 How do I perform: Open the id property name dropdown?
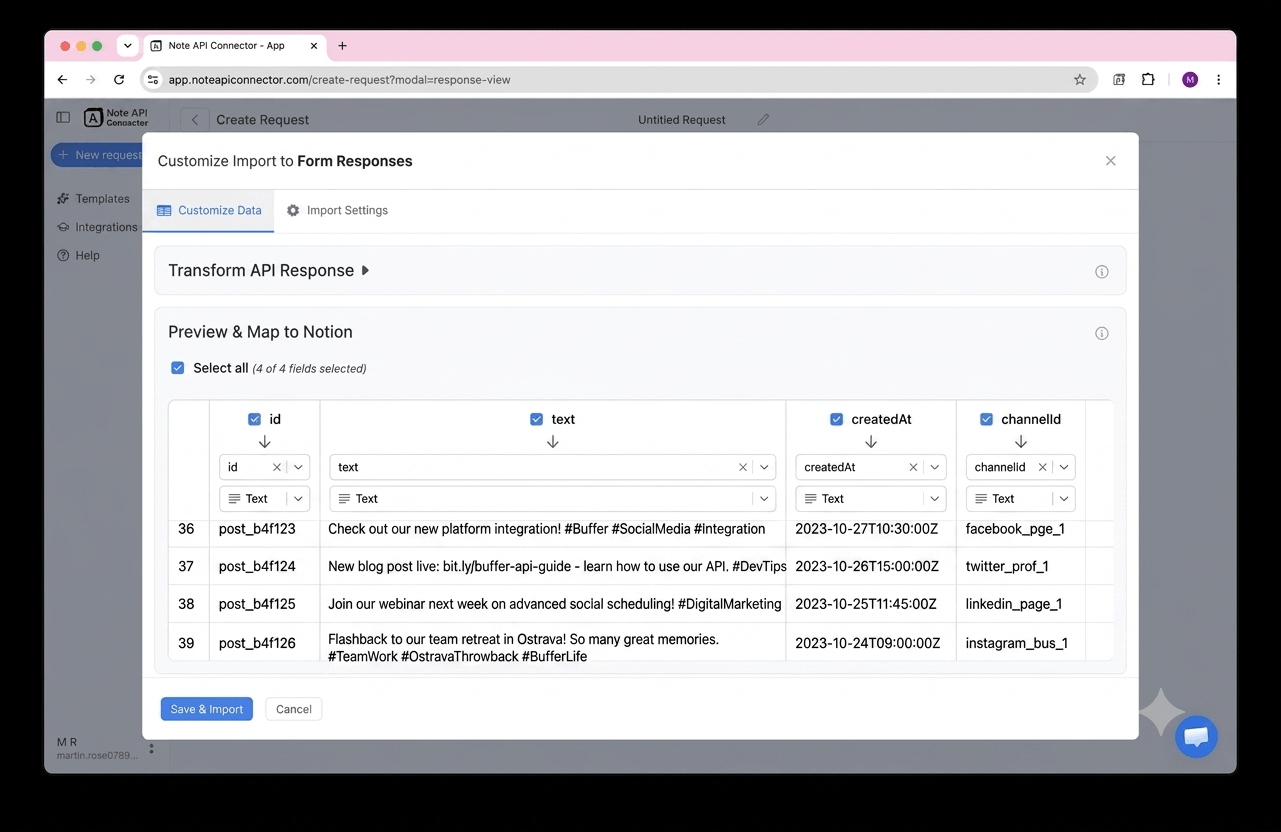tap(299, 467)
